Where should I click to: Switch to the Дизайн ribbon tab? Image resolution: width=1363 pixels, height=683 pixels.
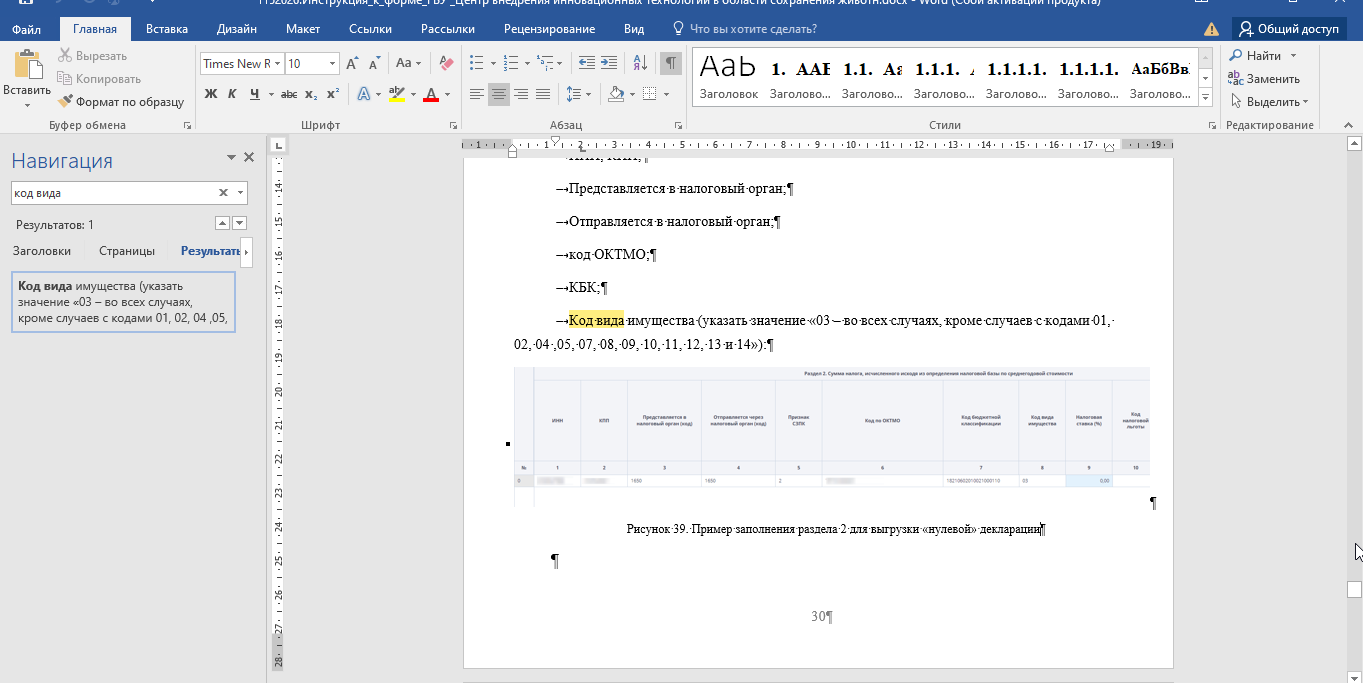(236, 29)
